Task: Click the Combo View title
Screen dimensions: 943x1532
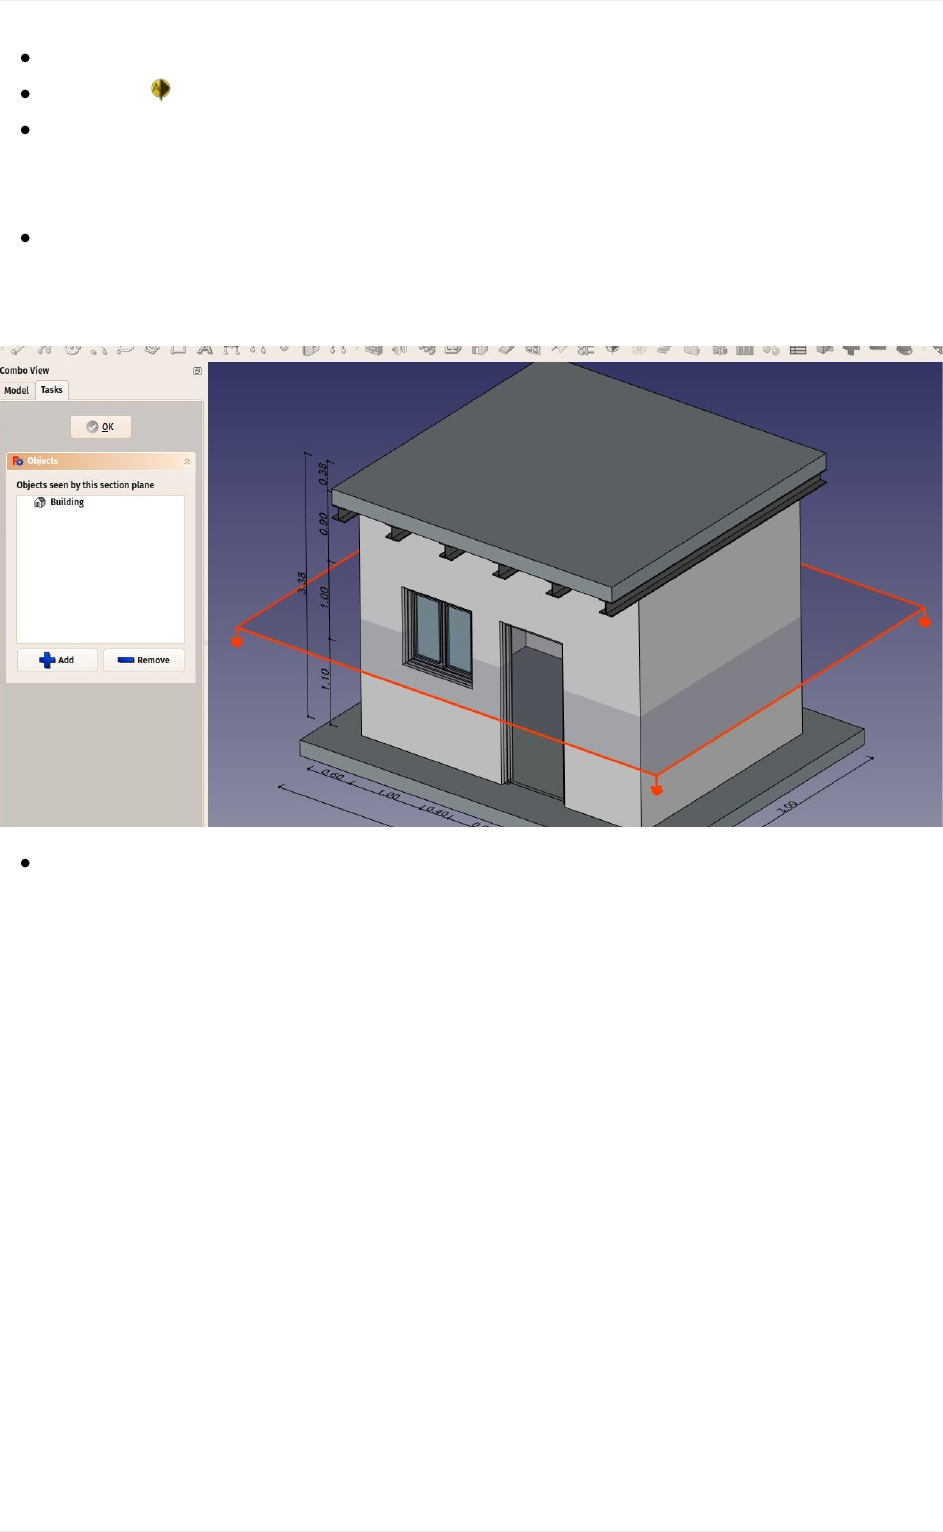Action: (25, 371)
